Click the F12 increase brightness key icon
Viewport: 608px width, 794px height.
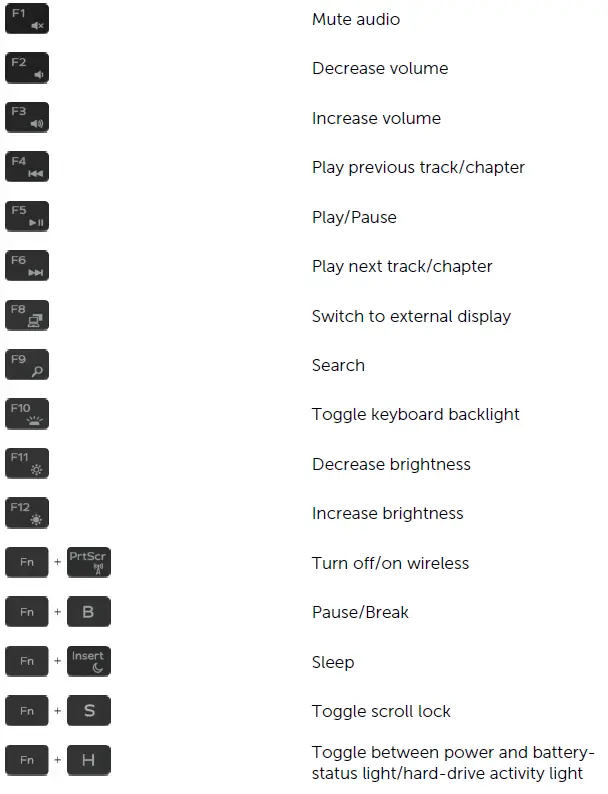click(27, 513)
